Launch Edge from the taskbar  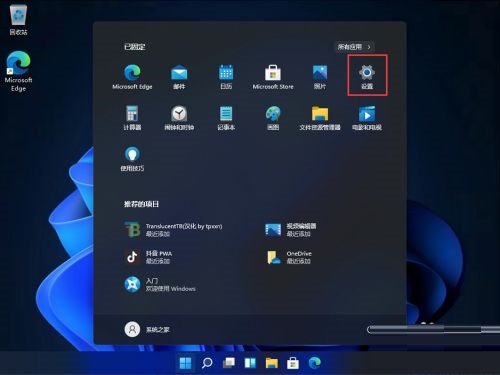pos(314,363)
